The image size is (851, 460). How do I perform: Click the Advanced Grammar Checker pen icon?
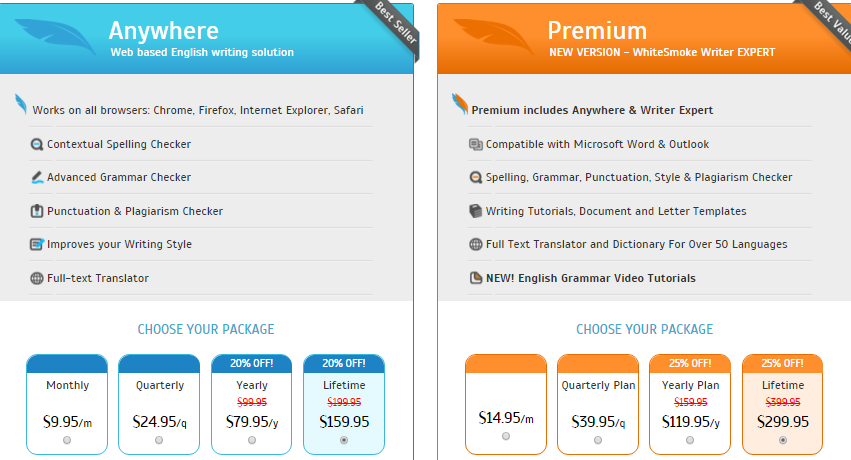tap(37, 177)
